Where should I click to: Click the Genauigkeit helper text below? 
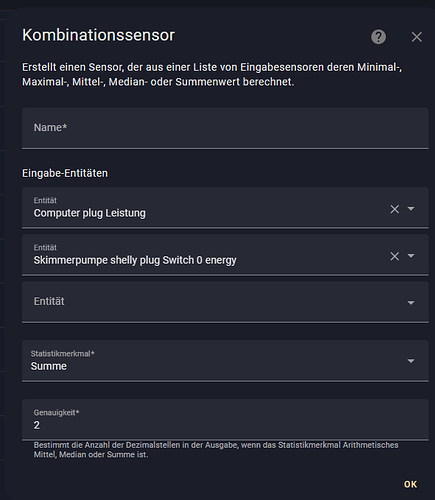pos(216,450)
